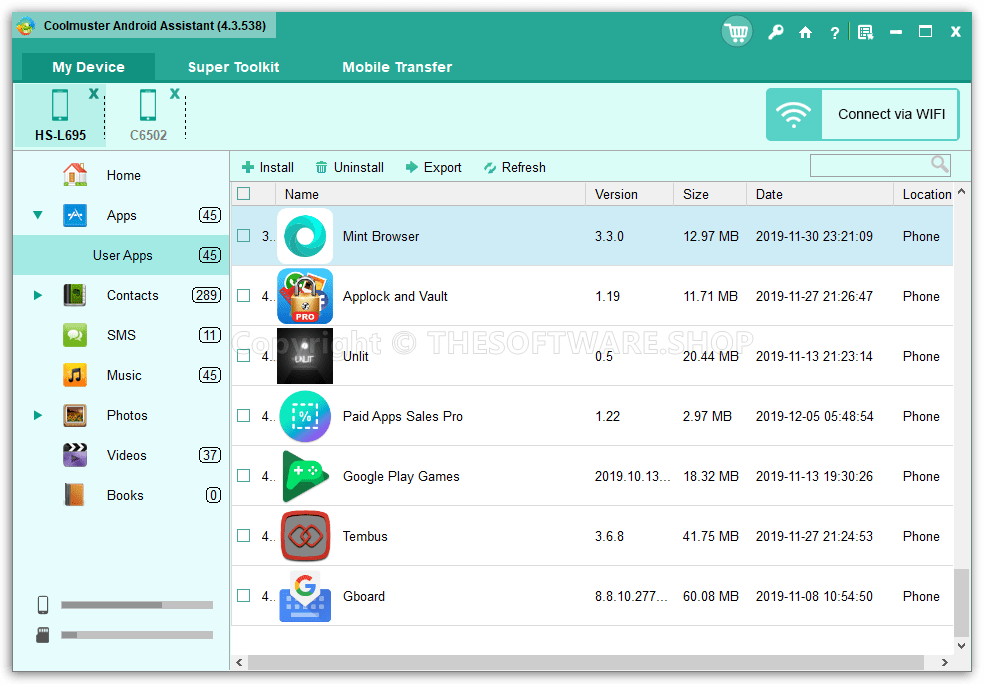This screenshot has width=984, height=684.
Task: Click the Videos clapperboard icon
Action: [75, 456]
